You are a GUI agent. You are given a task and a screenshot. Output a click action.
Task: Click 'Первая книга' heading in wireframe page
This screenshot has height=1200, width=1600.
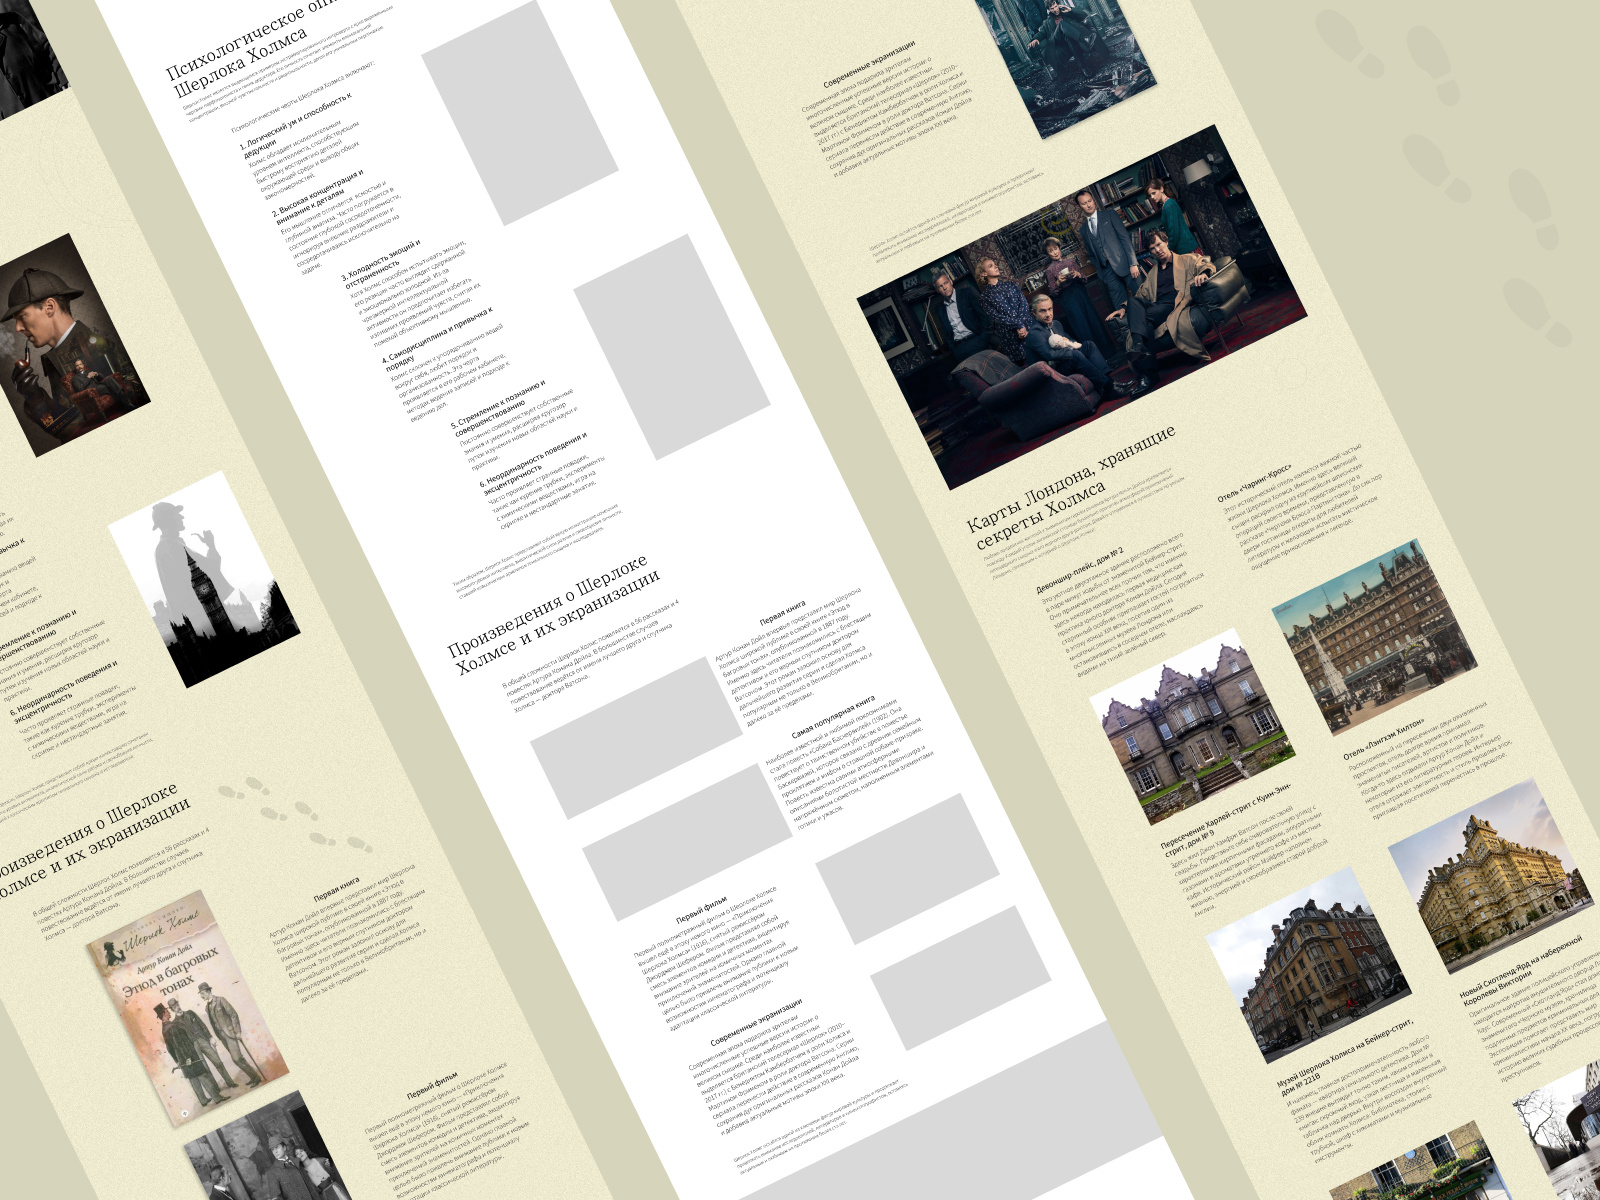[x=782, y=613]
